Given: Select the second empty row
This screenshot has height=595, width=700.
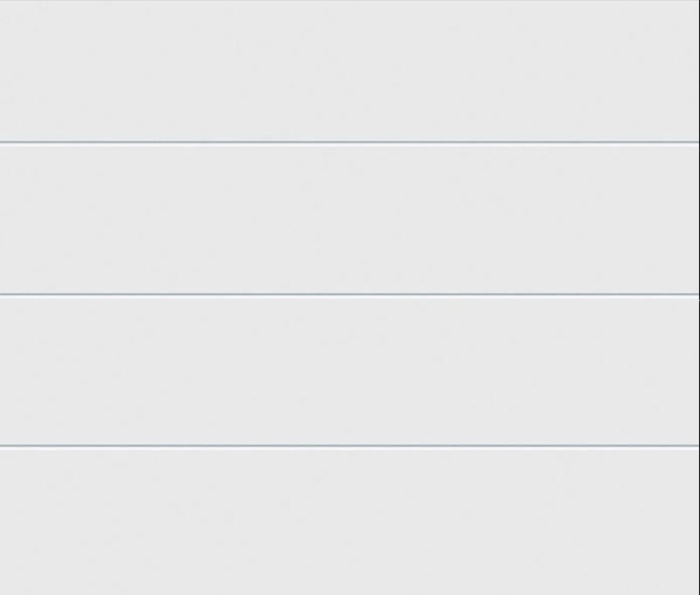Looking at the screenshot, I should pyautogui.click(x=349, y=218).
